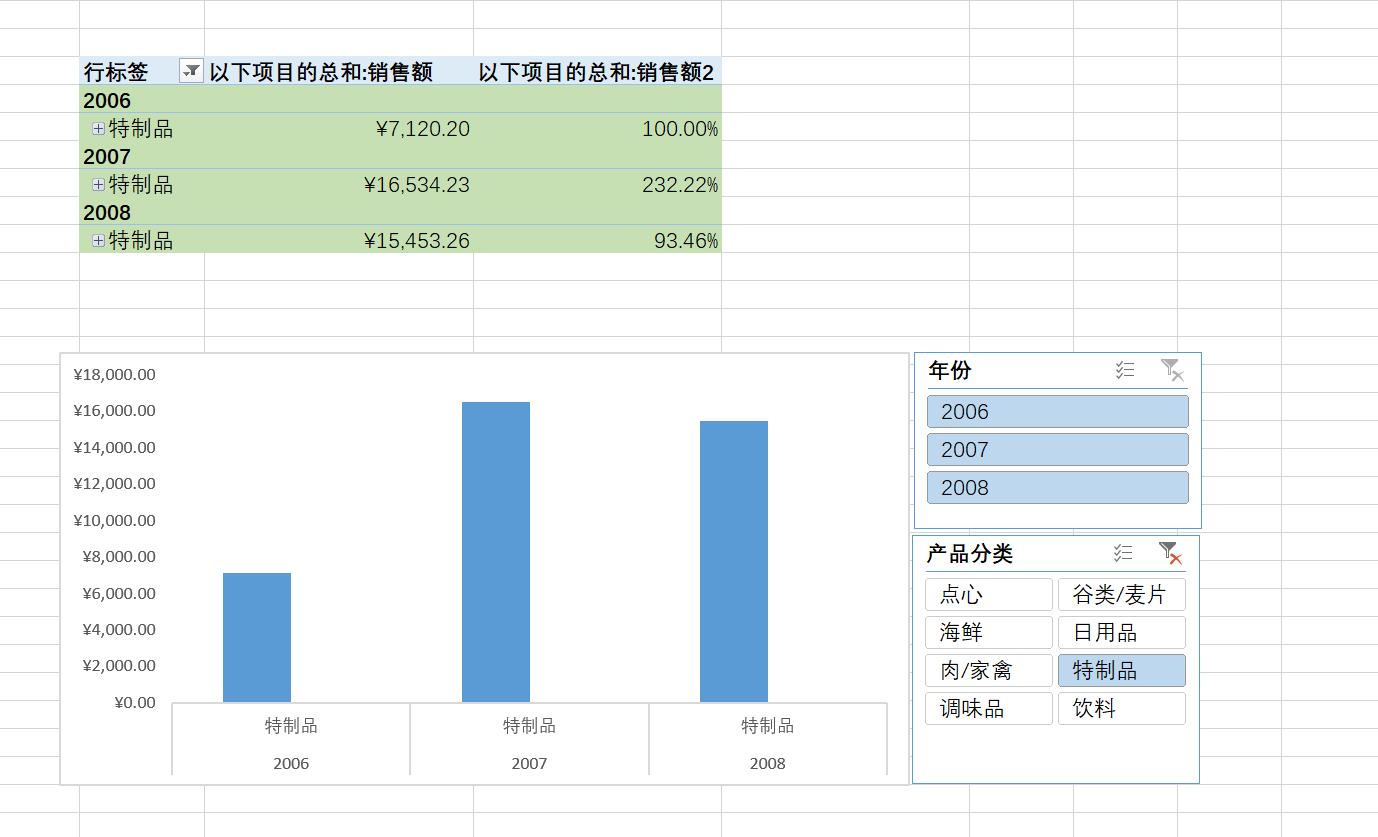Click the 100.00% percentage cell
The height and width of the screenshot is (837, 1378).
[680, 128]
